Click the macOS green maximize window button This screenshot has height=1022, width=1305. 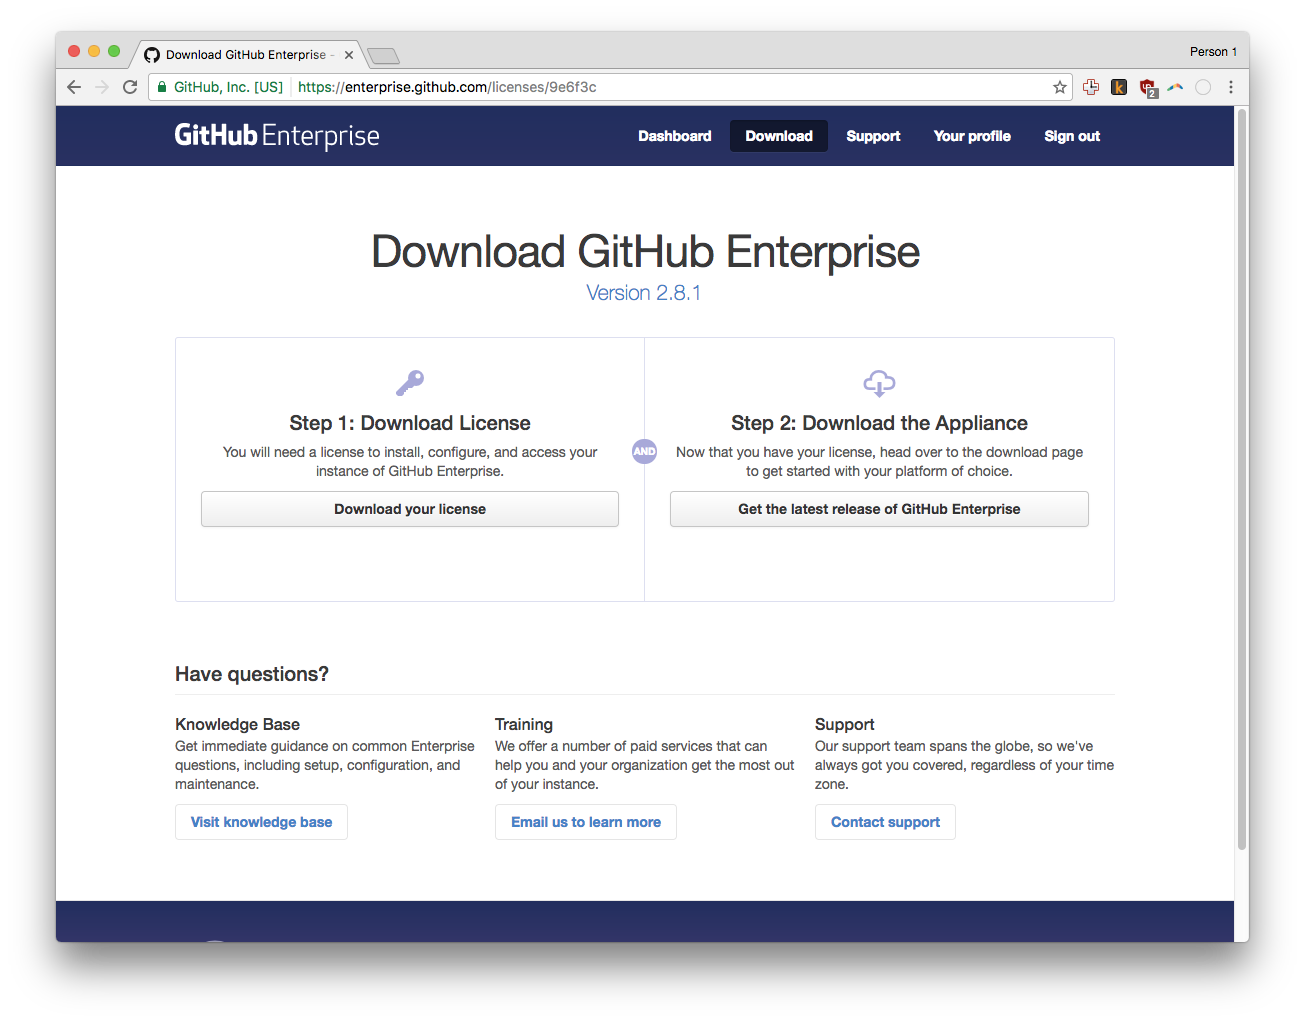[114, 51]
